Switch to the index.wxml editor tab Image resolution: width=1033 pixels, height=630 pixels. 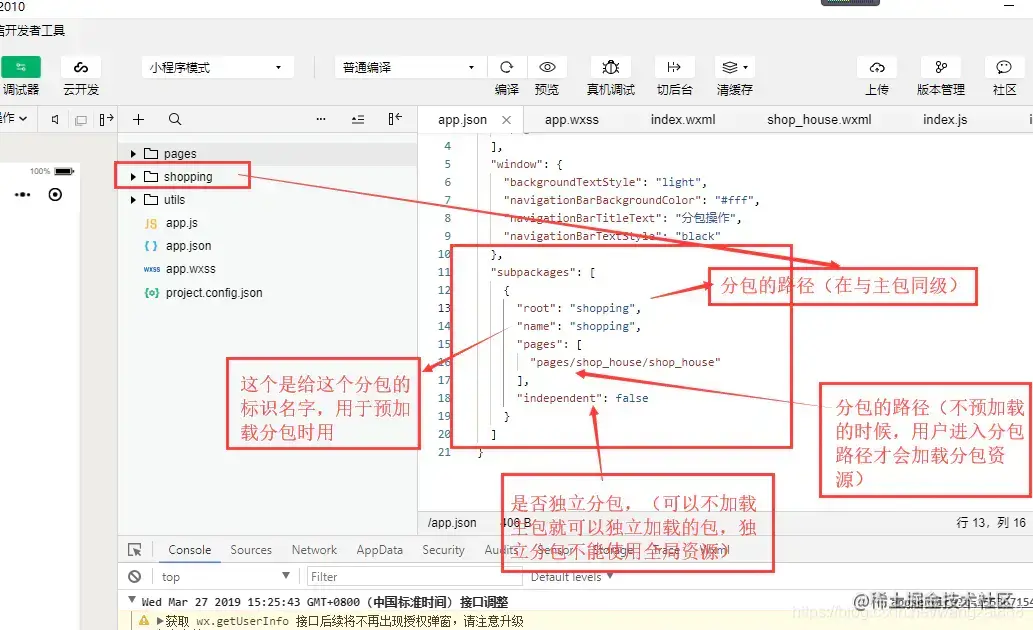tap(683, 120)
